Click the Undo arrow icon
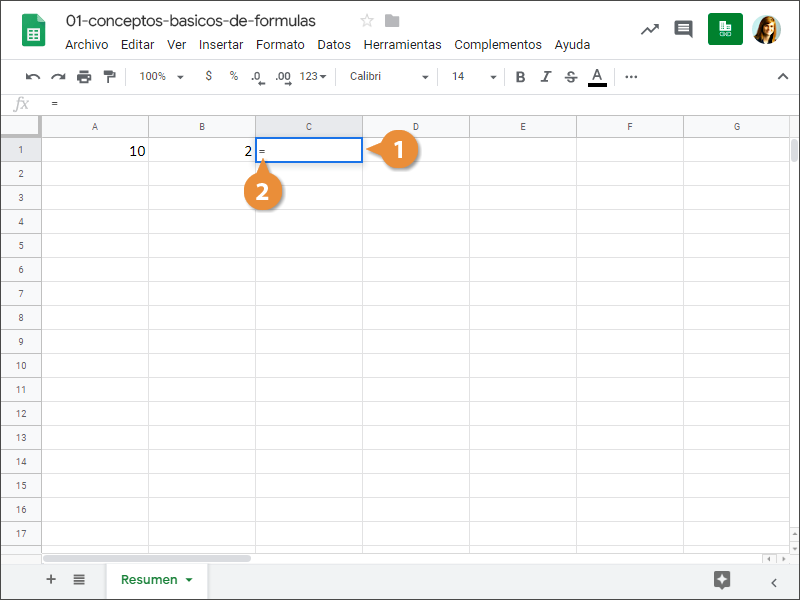 (33, 77)
